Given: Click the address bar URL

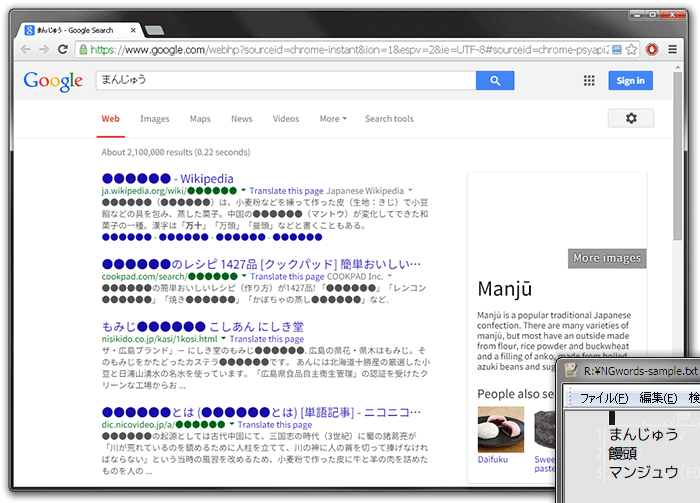Looking at the screenshot, I should coord(349,50).
